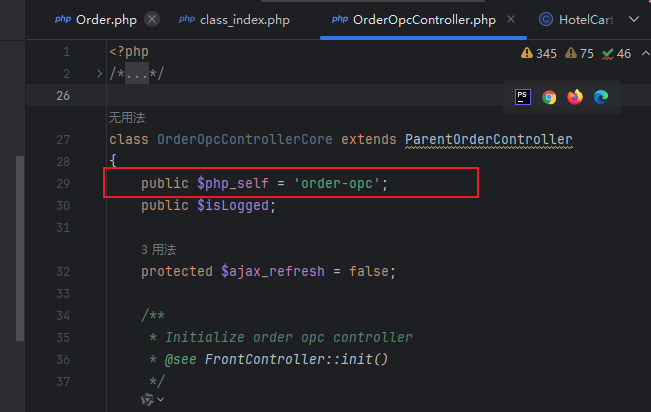Show hidden tabs dropdown chevron
The image size is (651, 412).
coord(634,19)
